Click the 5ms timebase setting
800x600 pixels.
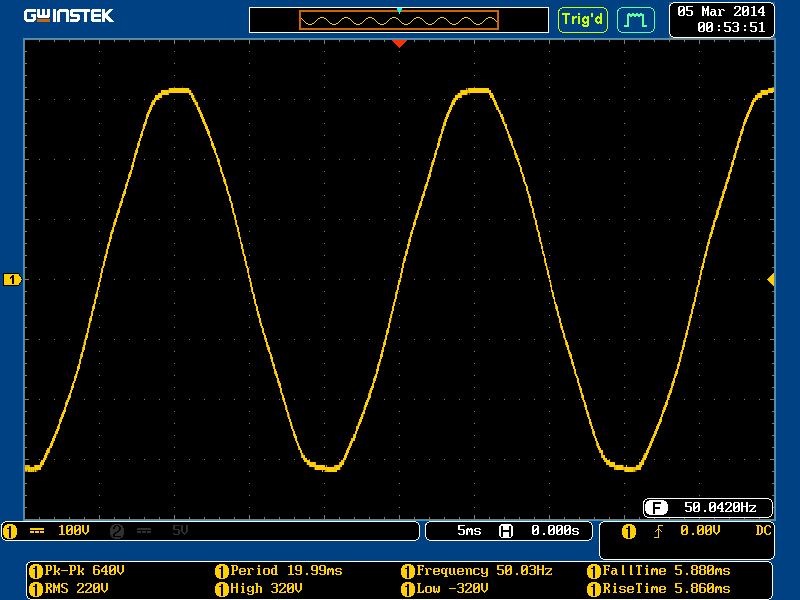(x=468, y=531)
